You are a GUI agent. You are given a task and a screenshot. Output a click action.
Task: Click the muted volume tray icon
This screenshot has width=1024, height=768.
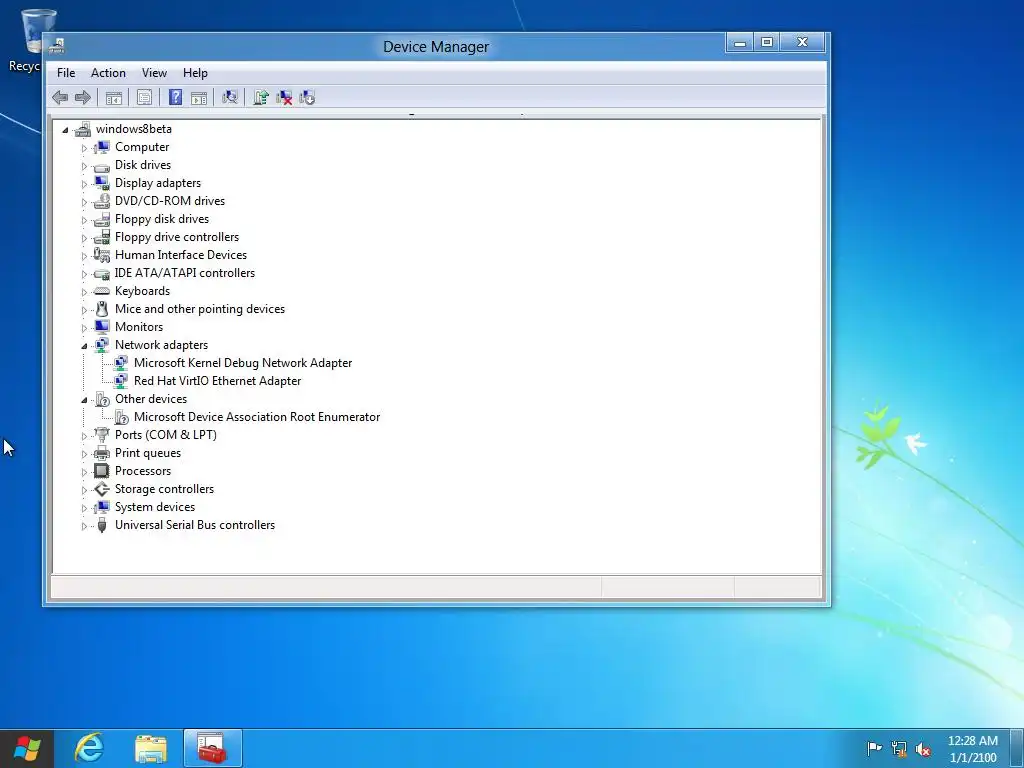tap(923, 748)
